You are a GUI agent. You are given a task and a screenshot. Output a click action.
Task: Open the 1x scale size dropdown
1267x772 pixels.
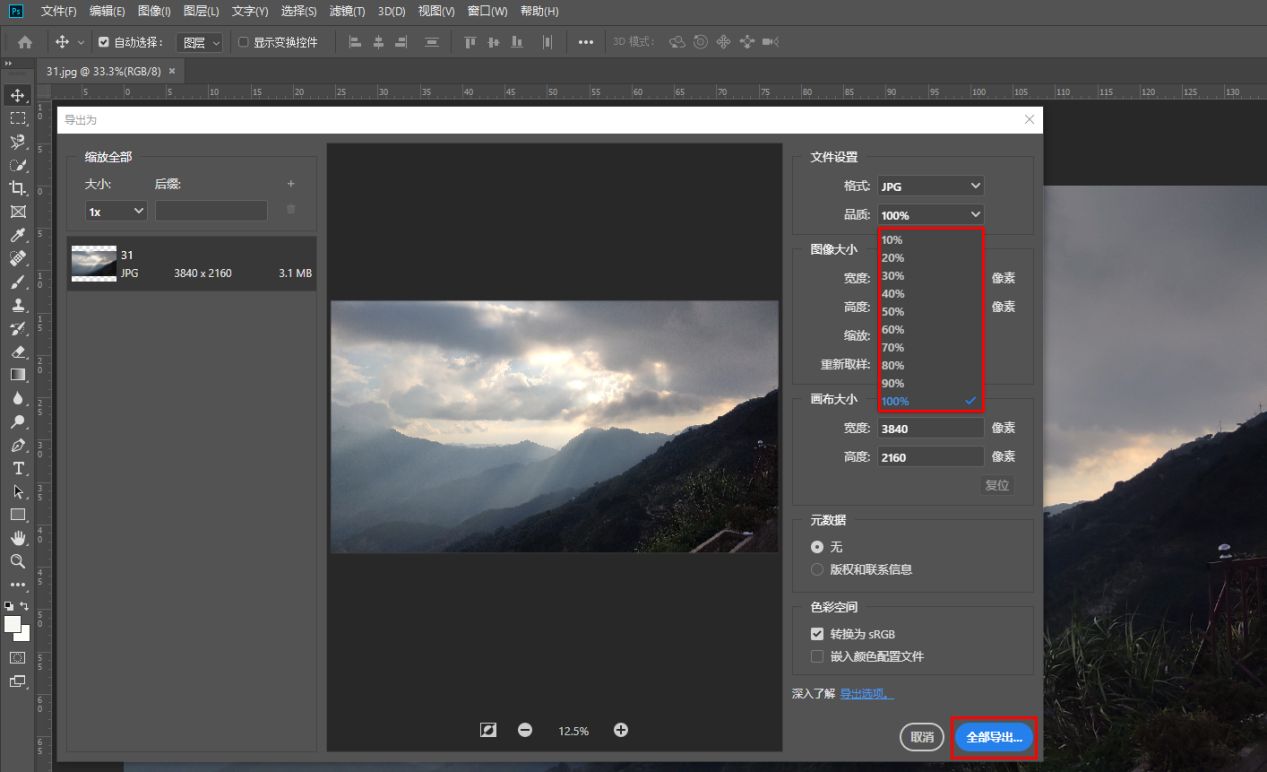click(116, 211)
